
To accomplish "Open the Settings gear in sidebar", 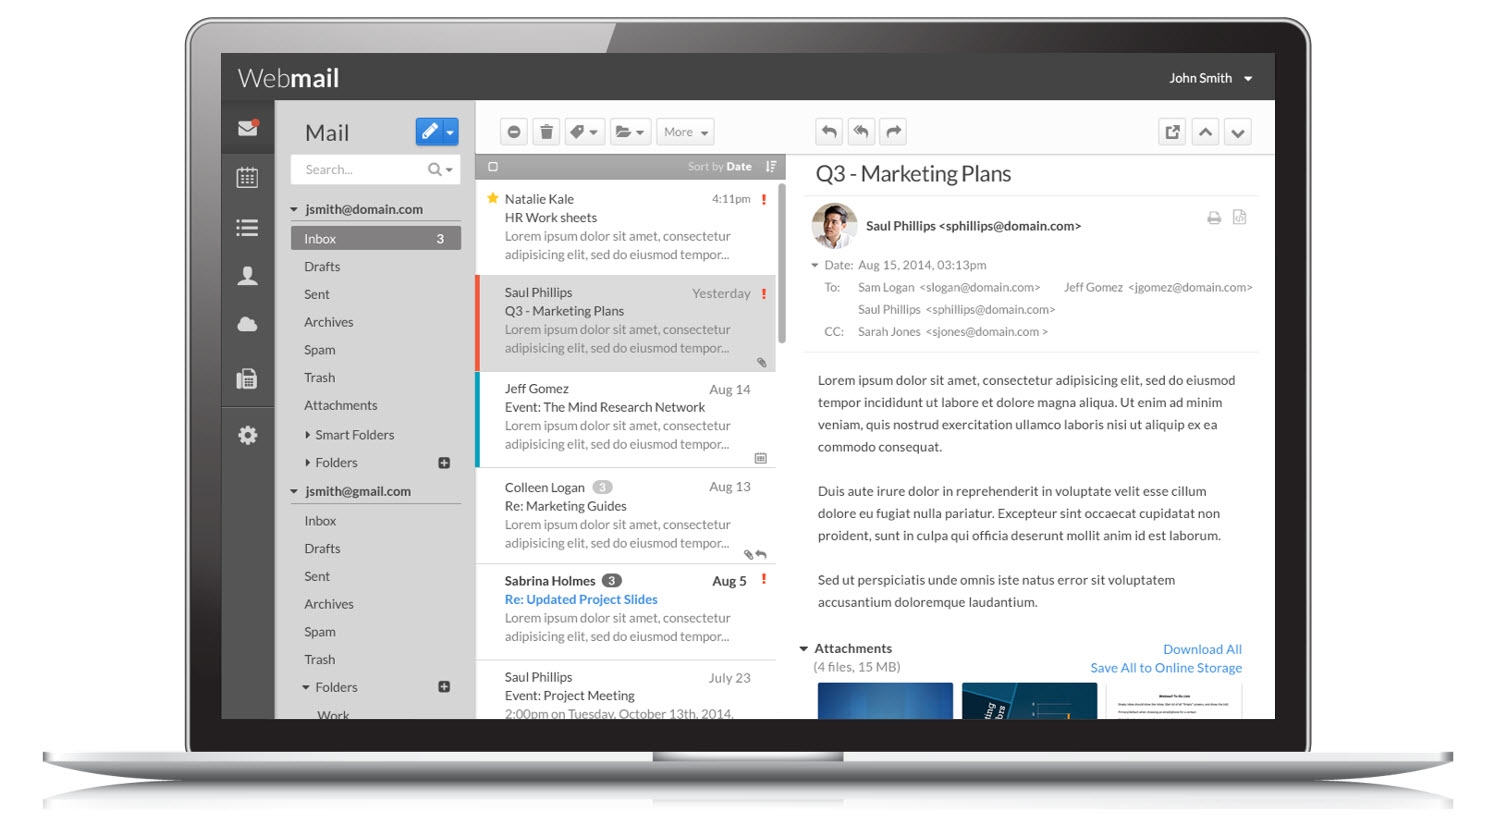I will coord(247,435).
